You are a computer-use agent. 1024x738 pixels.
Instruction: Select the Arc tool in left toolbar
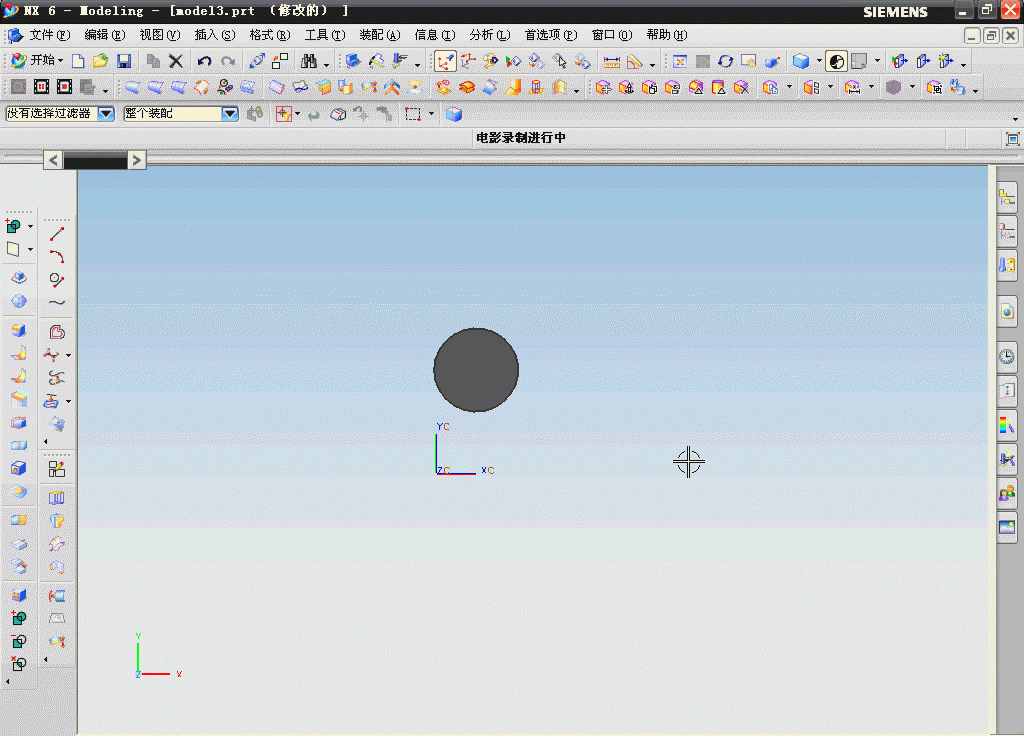point(57,257)
